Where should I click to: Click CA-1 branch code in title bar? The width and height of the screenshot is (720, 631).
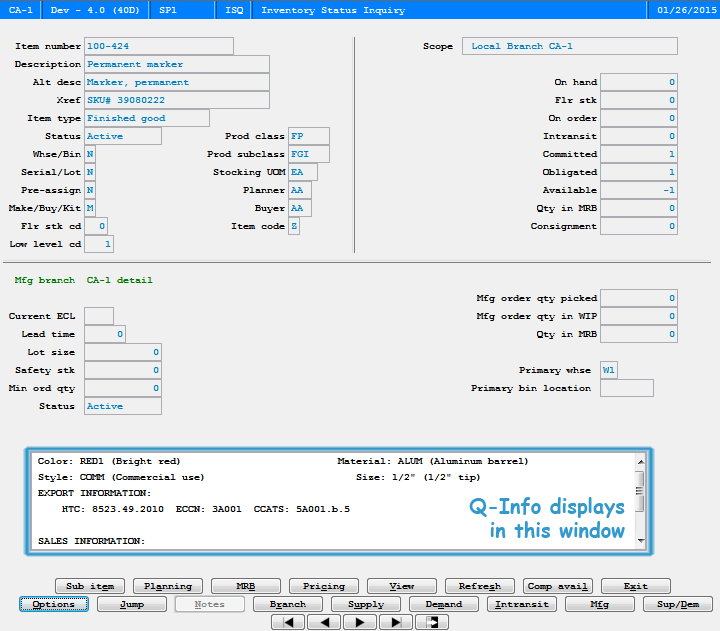click(21, 10)
